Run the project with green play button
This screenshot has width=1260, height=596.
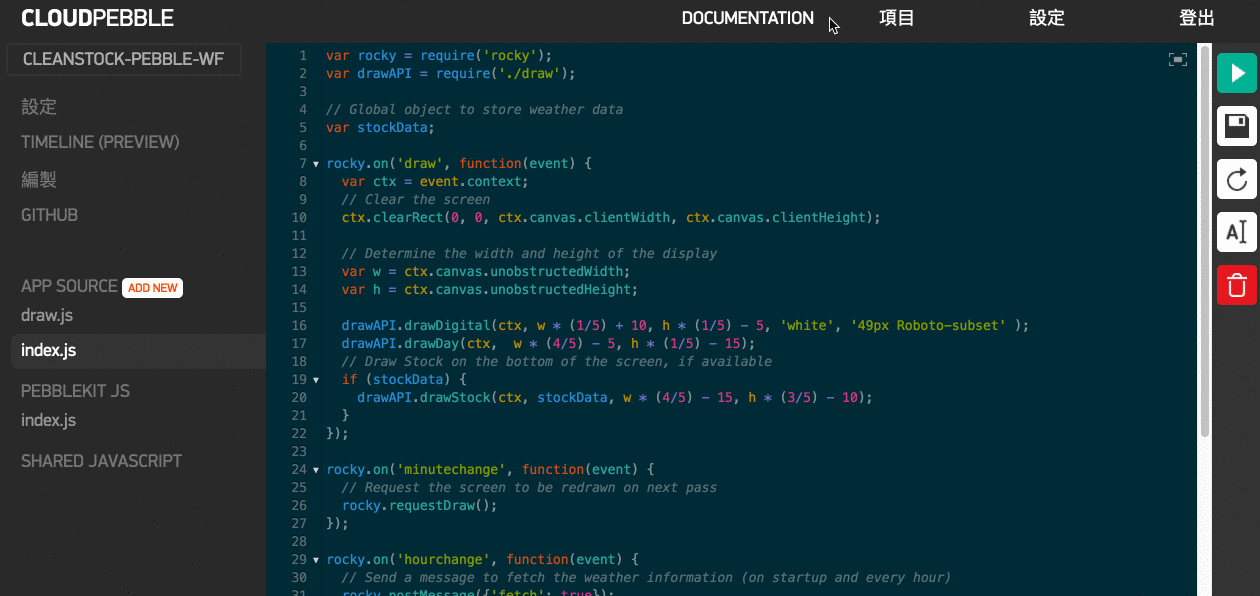1236,73
